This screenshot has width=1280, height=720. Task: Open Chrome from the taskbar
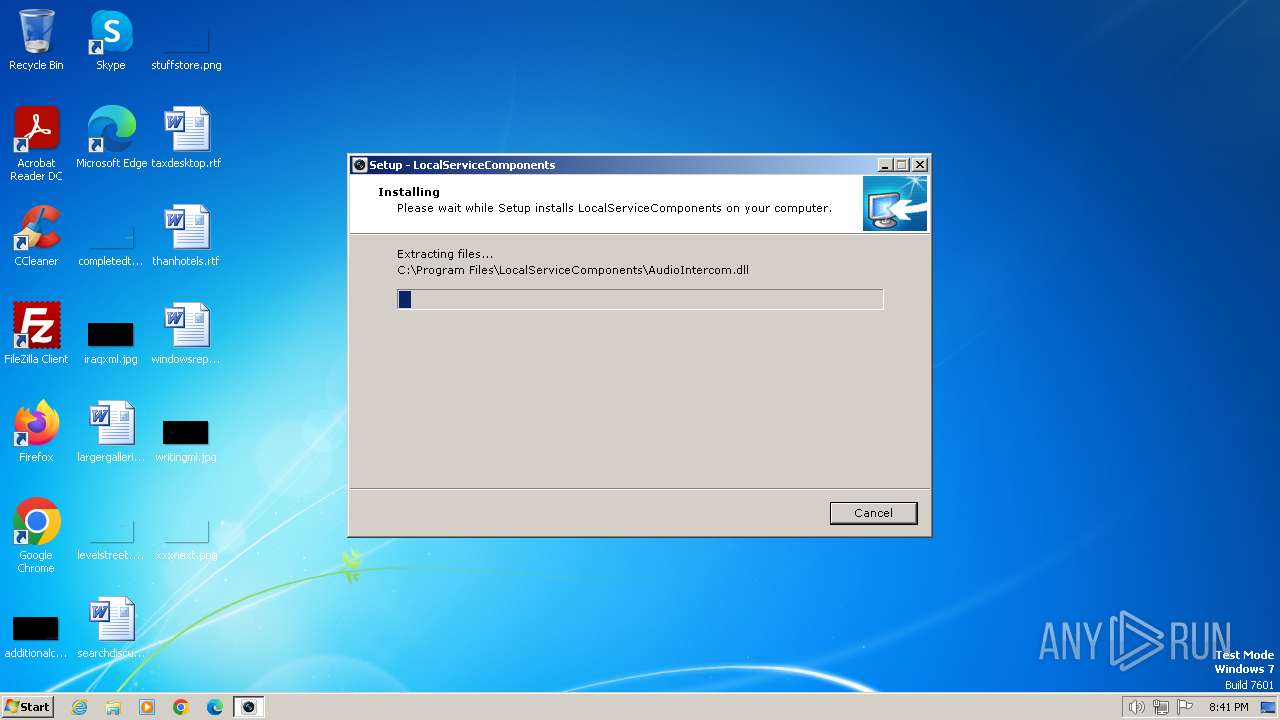[181, 707]
